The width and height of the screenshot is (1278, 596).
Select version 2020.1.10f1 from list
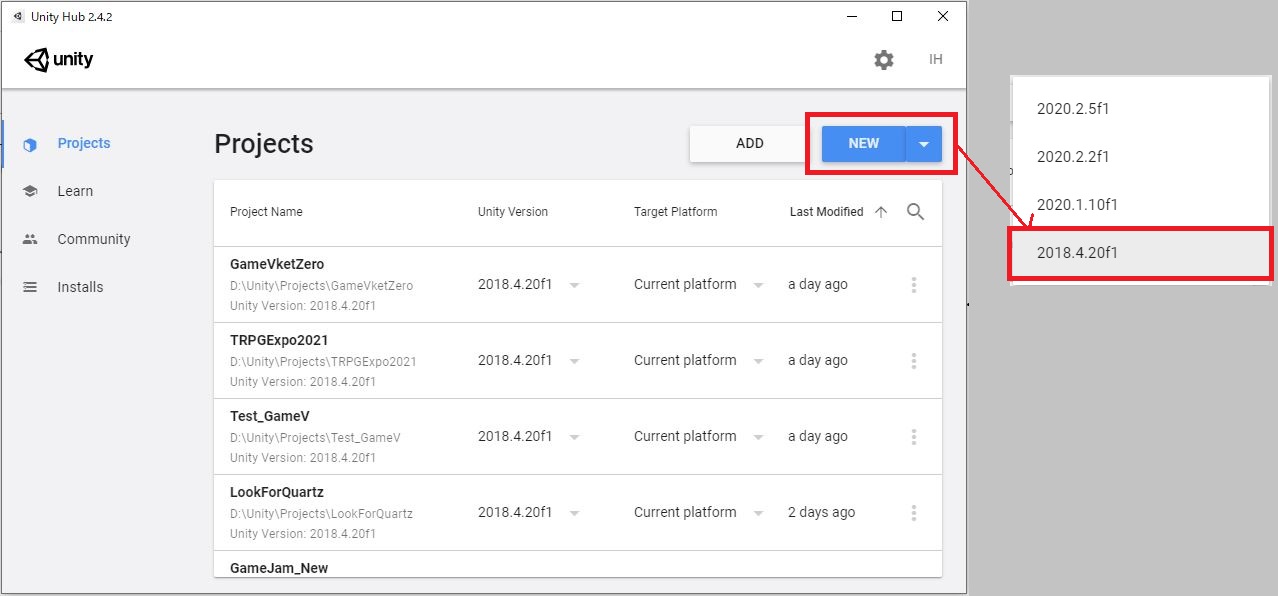(1141, 205)
